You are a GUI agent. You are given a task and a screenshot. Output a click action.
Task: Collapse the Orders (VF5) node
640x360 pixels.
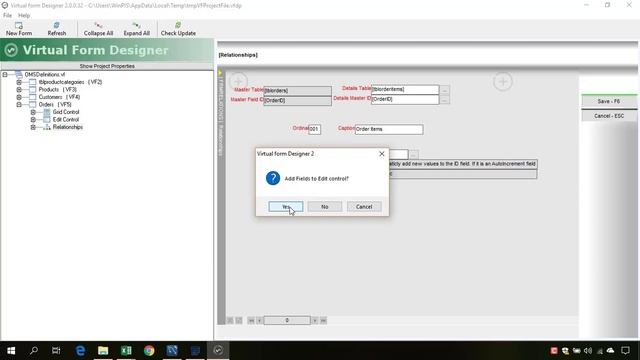[x=19, y=104]
